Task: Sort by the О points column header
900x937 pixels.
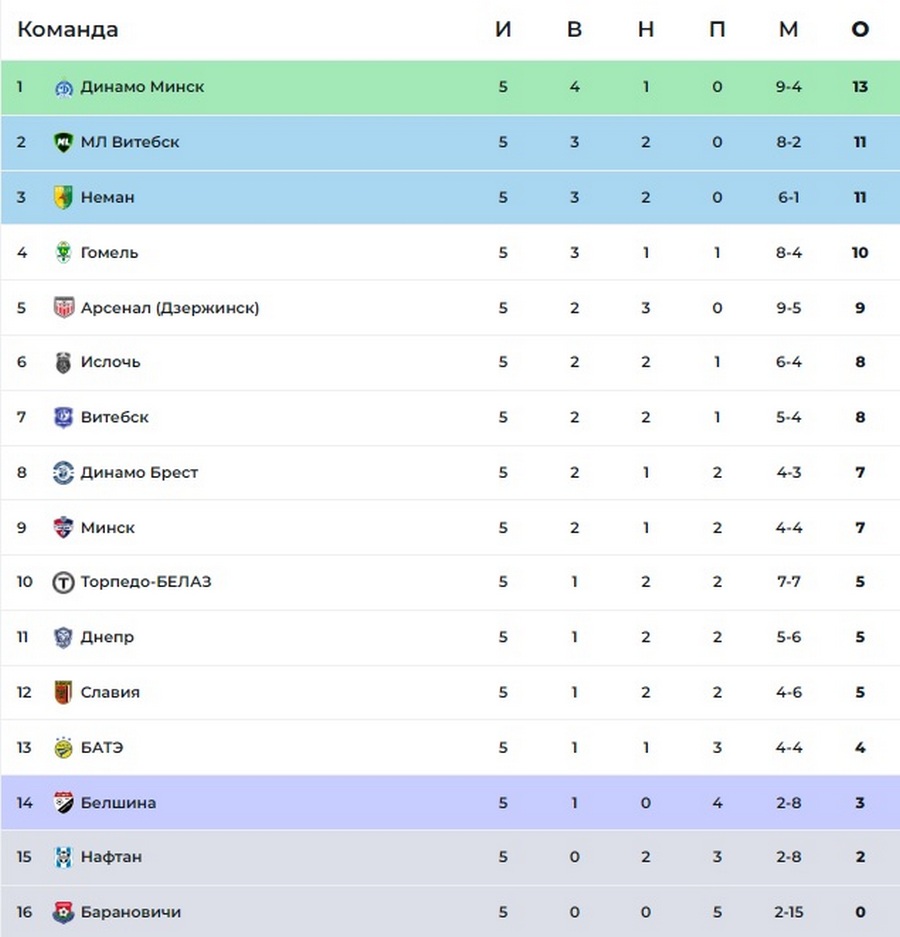Action: [860, 29]
